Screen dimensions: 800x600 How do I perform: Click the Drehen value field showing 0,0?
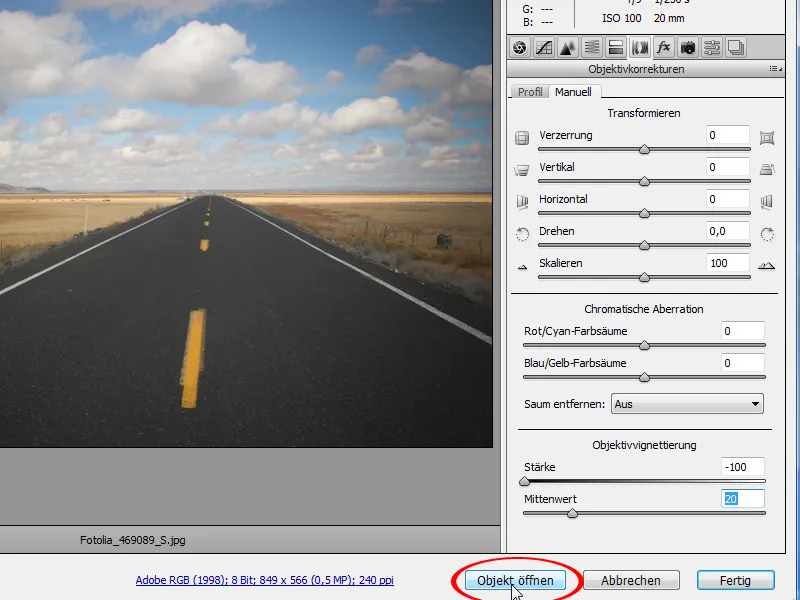pyautogui.click(x=728, y=232)
